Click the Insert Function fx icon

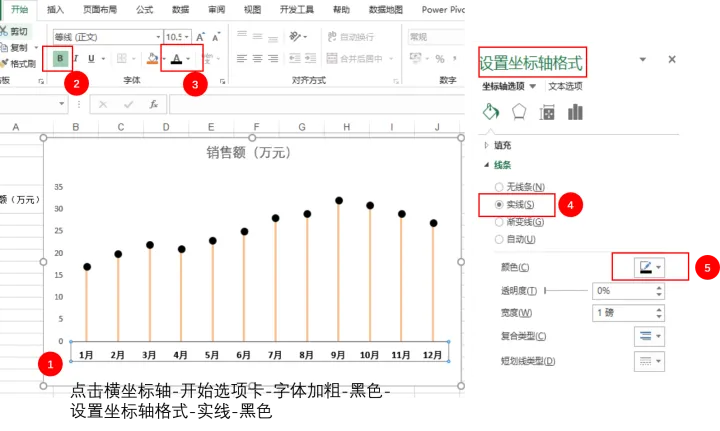(153, 105)
